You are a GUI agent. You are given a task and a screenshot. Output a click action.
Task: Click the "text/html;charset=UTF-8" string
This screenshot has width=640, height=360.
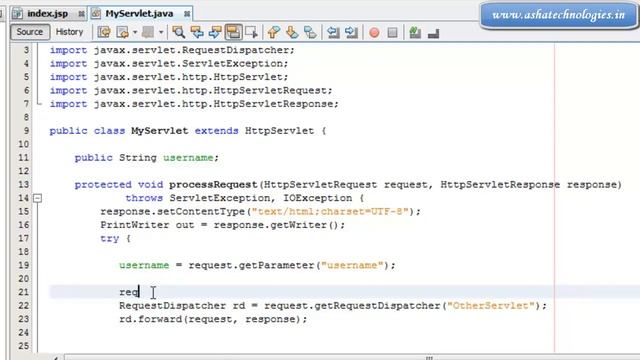click(330, 211)
